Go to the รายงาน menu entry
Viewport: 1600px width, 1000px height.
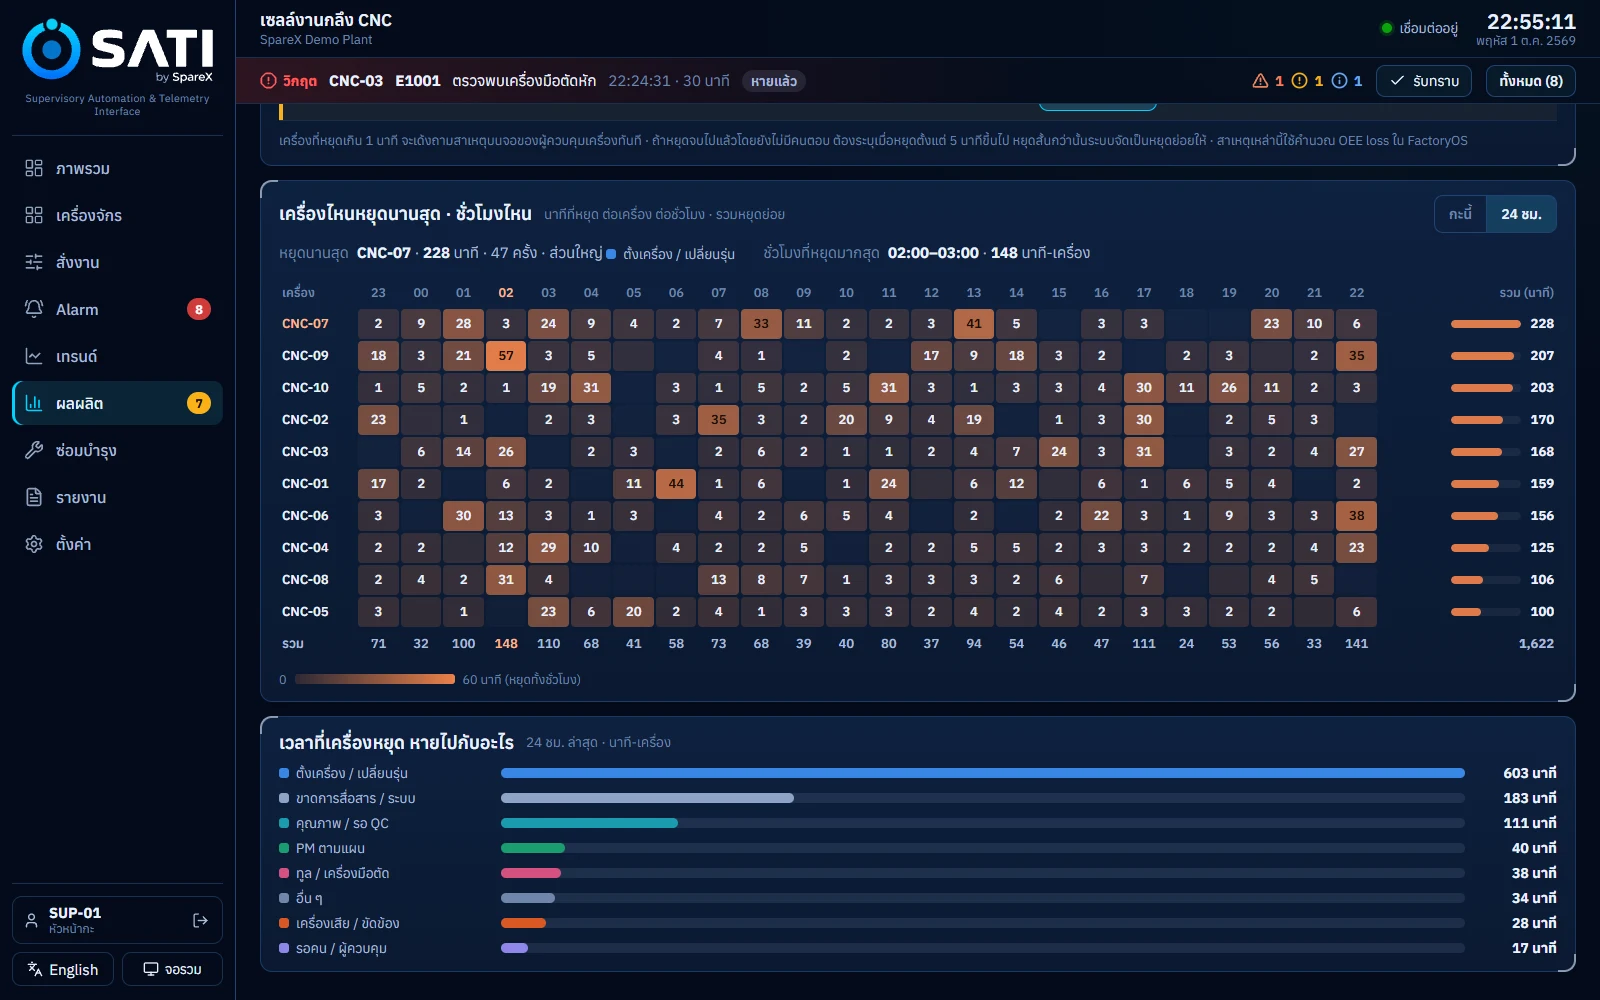117,497
